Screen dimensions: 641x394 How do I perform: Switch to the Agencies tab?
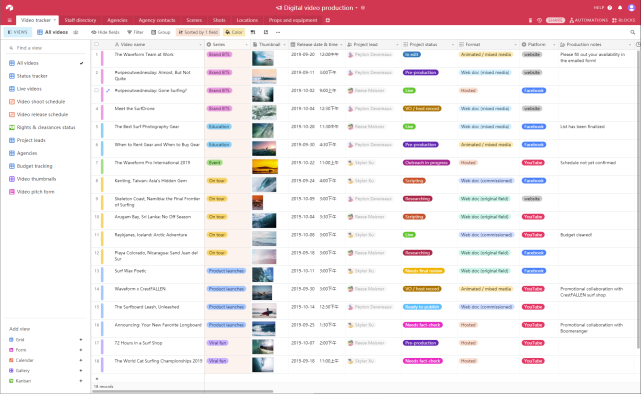(x=117, y=20)
